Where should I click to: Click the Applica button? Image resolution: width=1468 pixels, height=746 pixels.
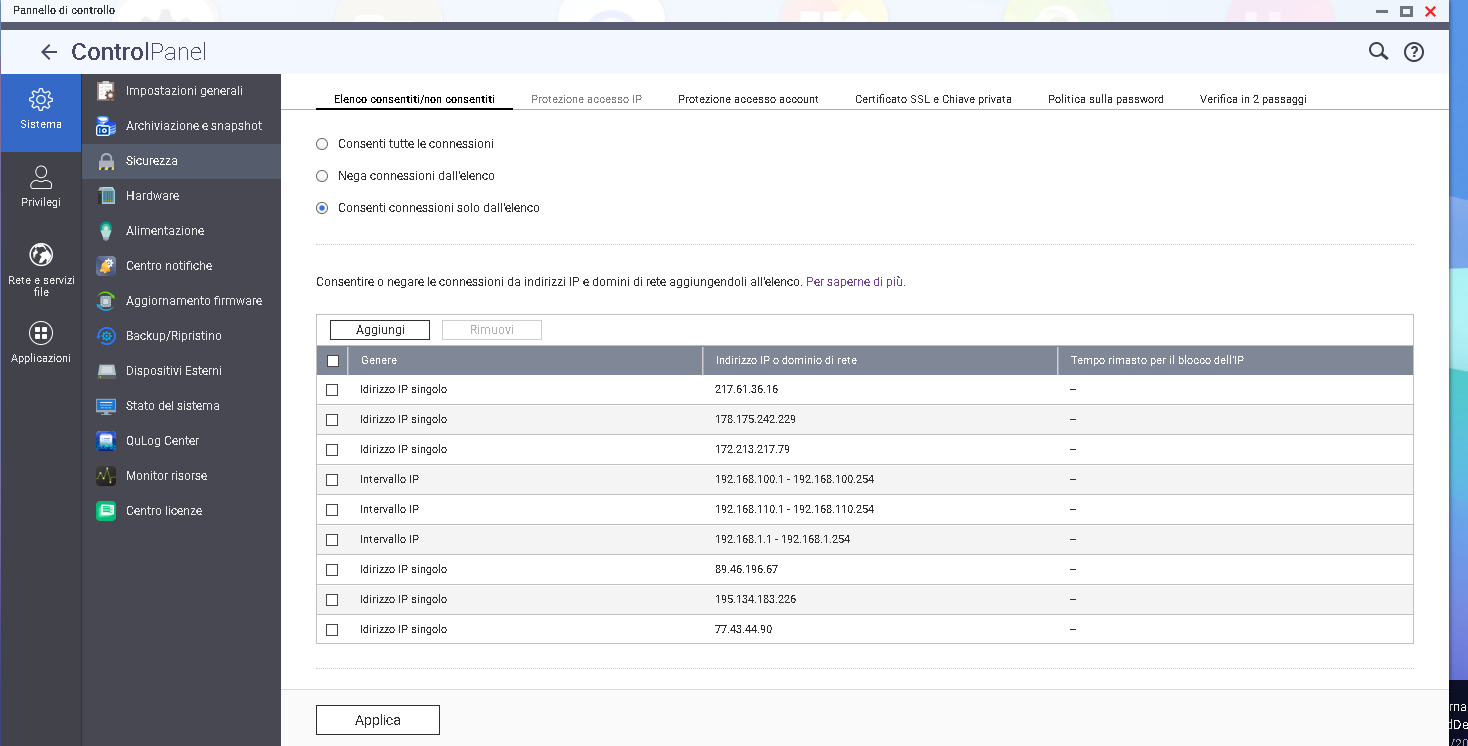pos(378,720)
